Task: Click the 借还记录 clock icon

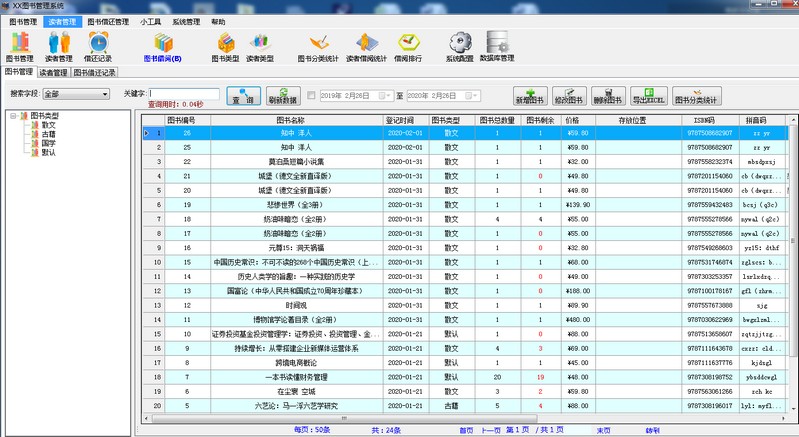Action: click(x=98, y=46)
